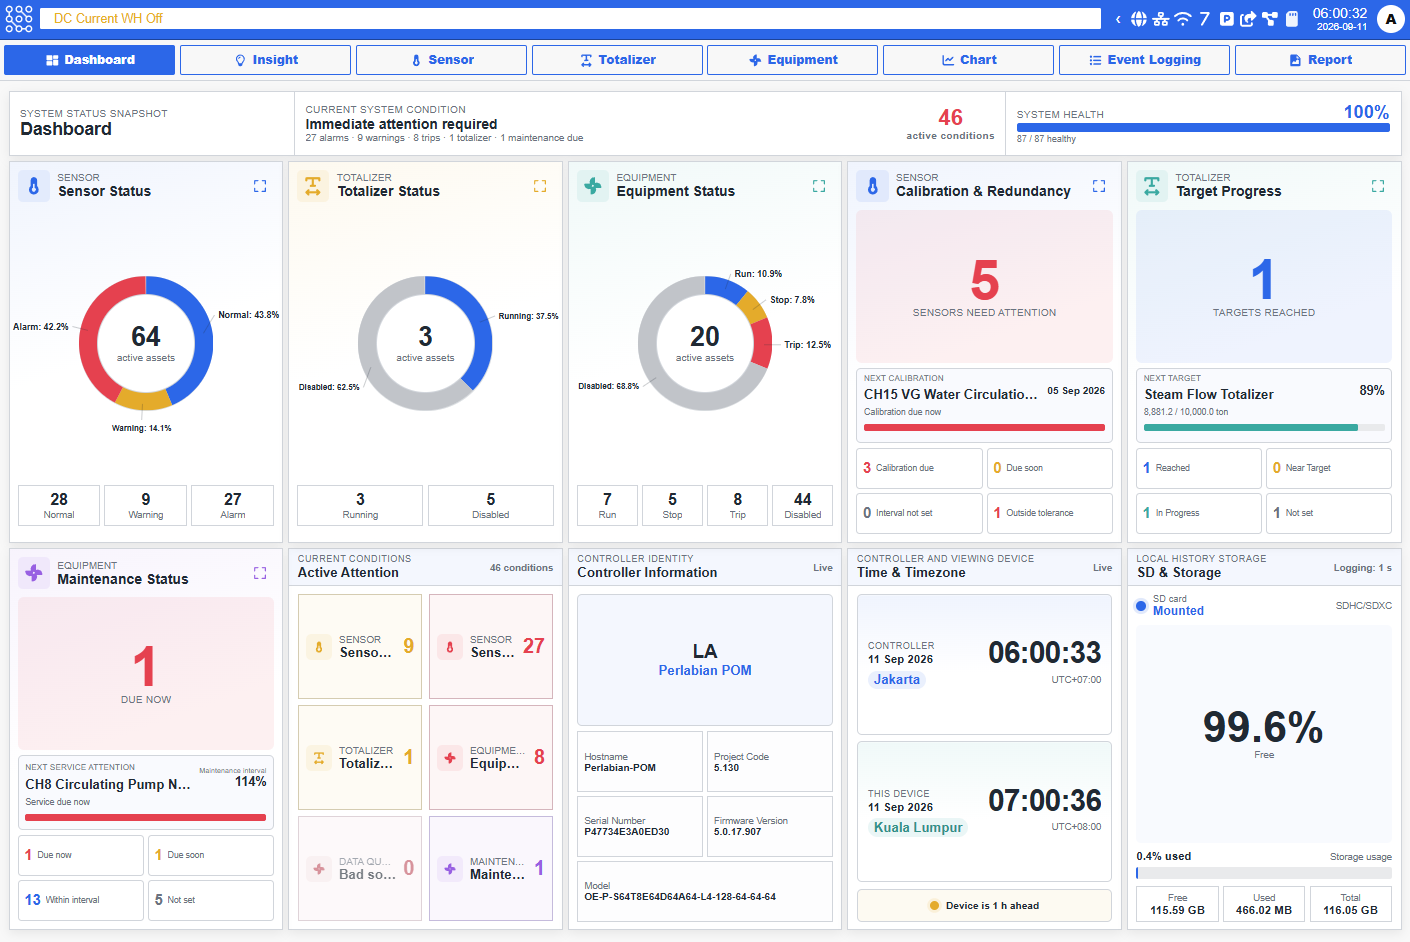Click the SD card icon in header
The height and width of the screenshot is (942, 1410).
1292,19
